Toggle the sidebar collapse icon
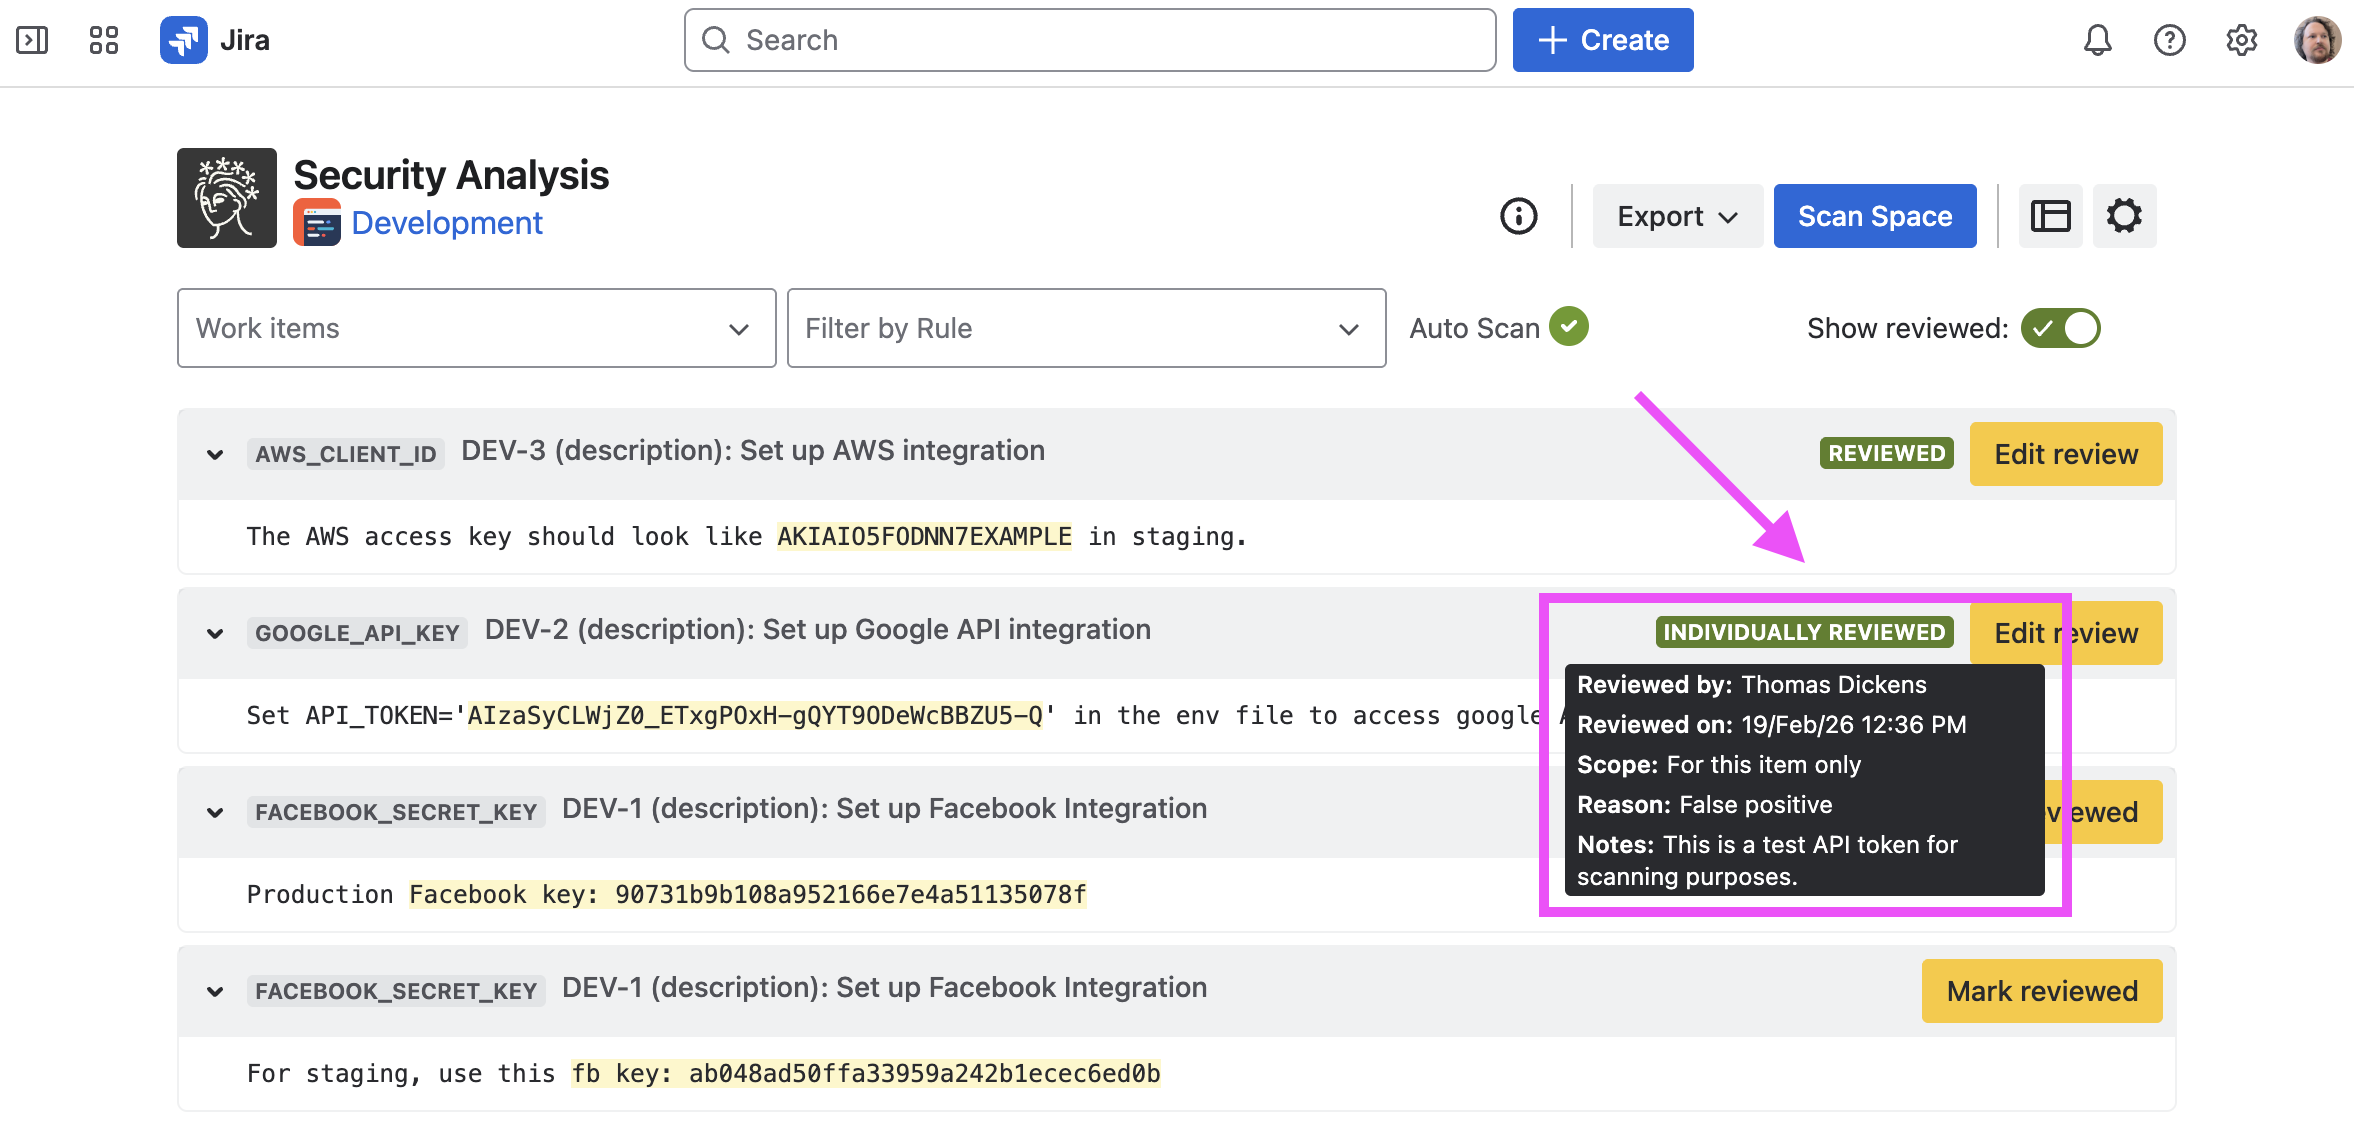Image resolution: width=2354 pixels, height=1146 pixels. tap(32, 40)
